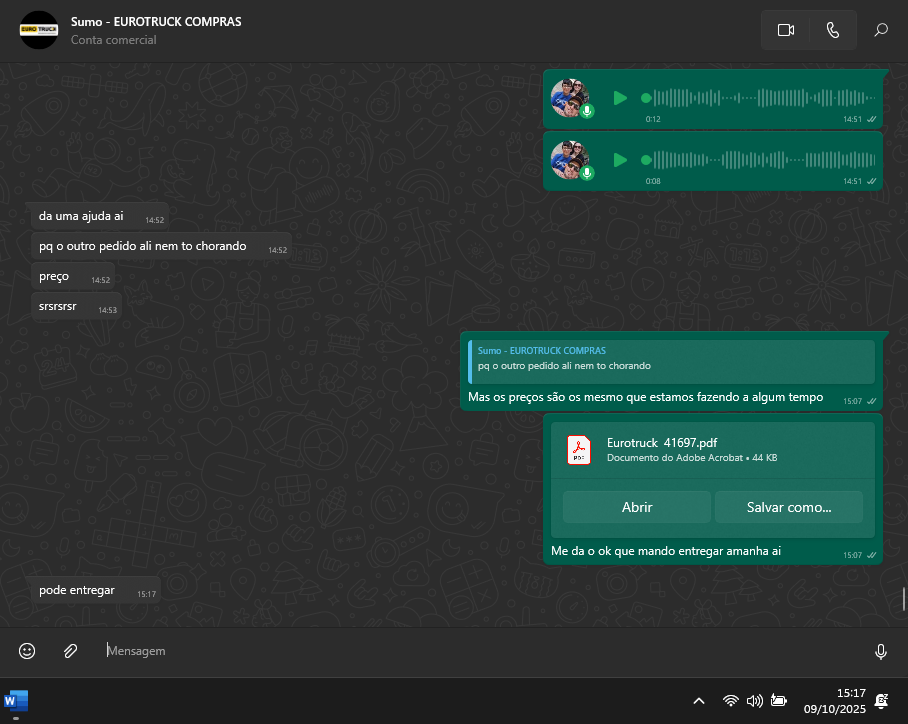The height and width of the screenshot is (724, 908).
Task: Click the paperclip attach icon
Action: [x=70, y=651]
